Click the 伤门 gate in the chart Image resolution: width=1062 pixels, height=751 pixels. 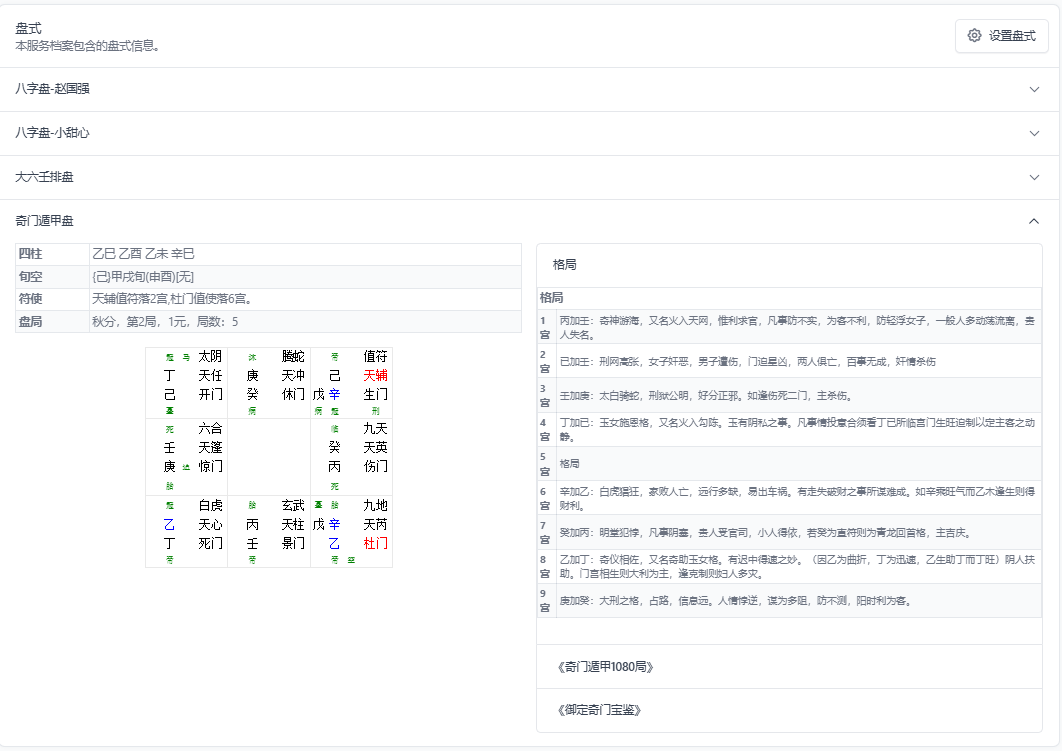pyautogui.click(x=375, y=466)
